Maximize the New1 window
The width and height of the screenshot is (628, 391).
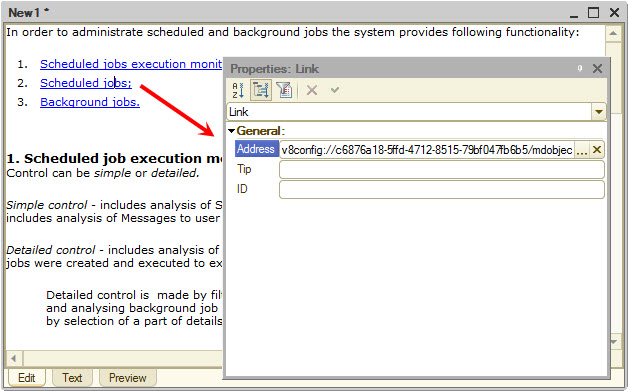593,13
